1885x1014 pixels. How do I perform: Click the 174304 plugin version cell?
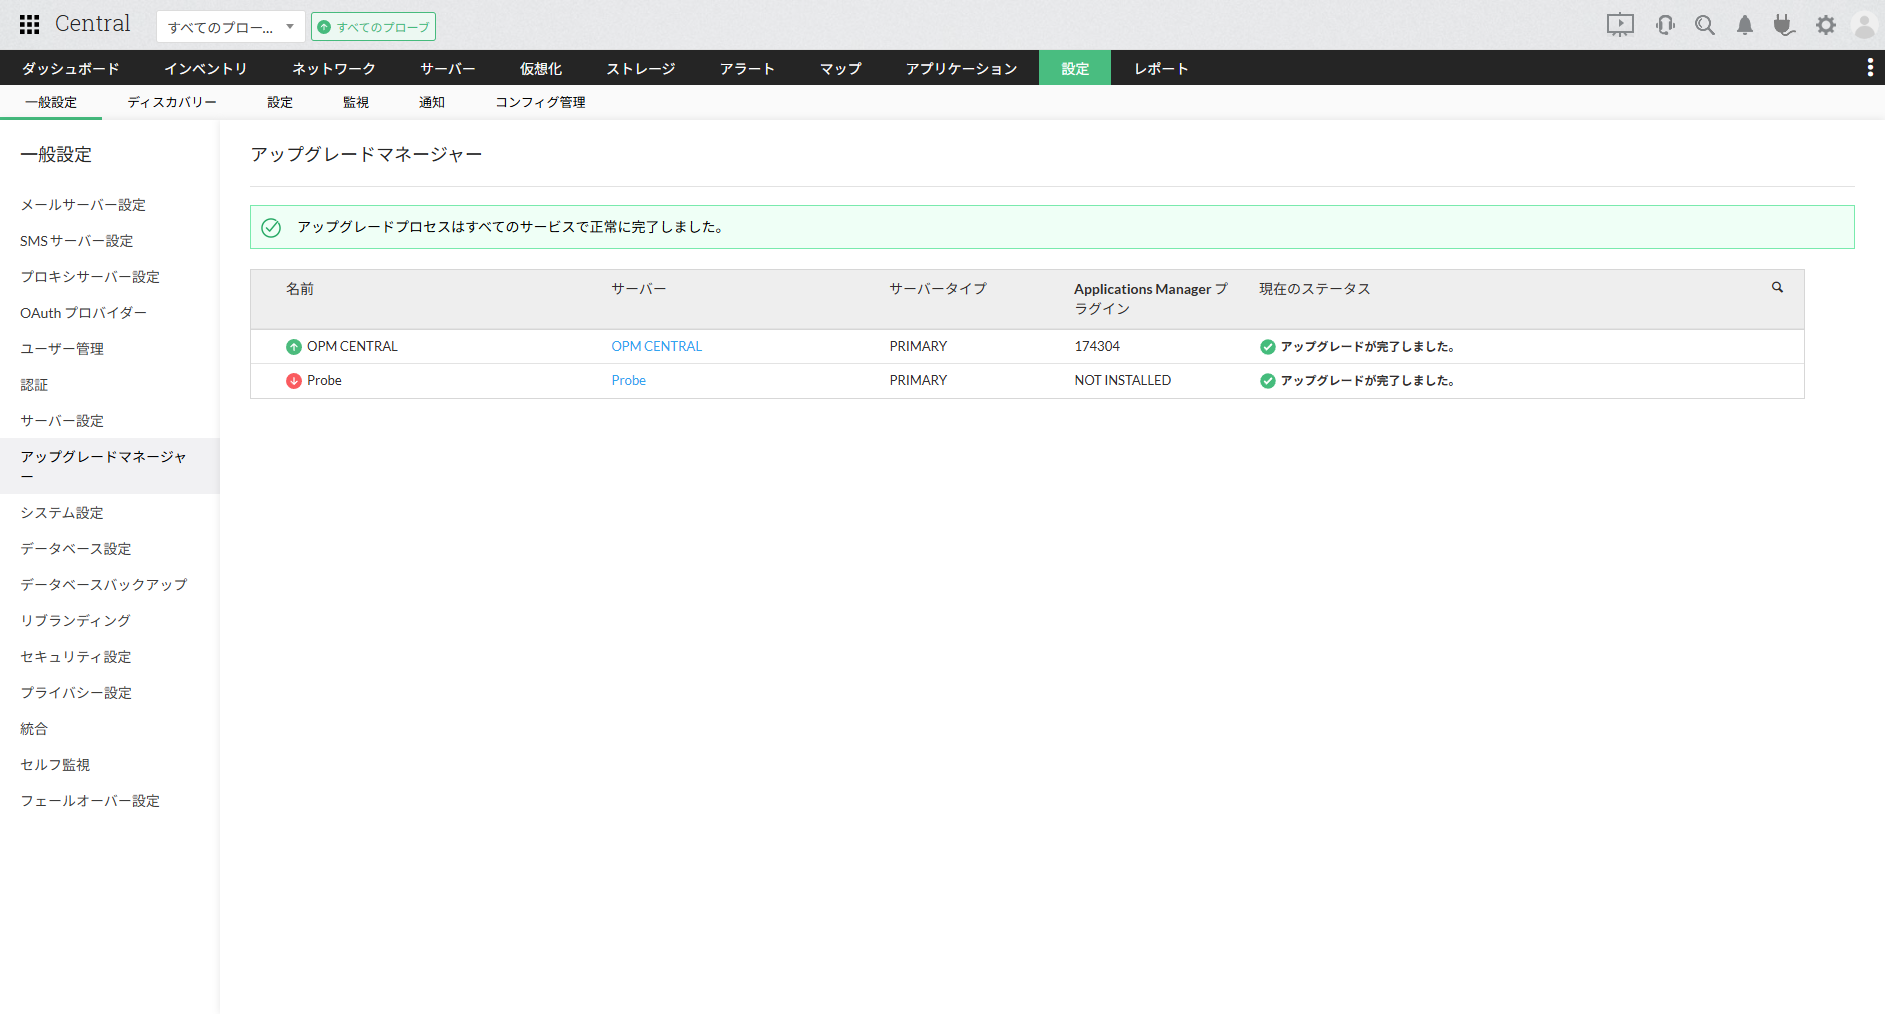[x=1097, y=347]
